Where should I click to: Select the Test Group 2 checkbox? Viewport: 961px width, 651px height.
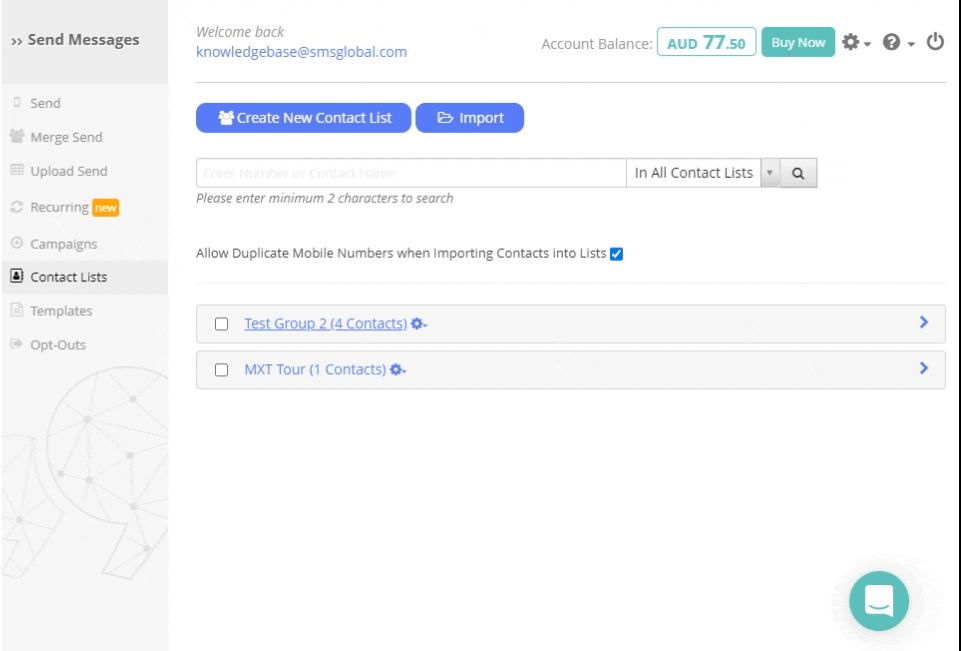tap(222, 324)
